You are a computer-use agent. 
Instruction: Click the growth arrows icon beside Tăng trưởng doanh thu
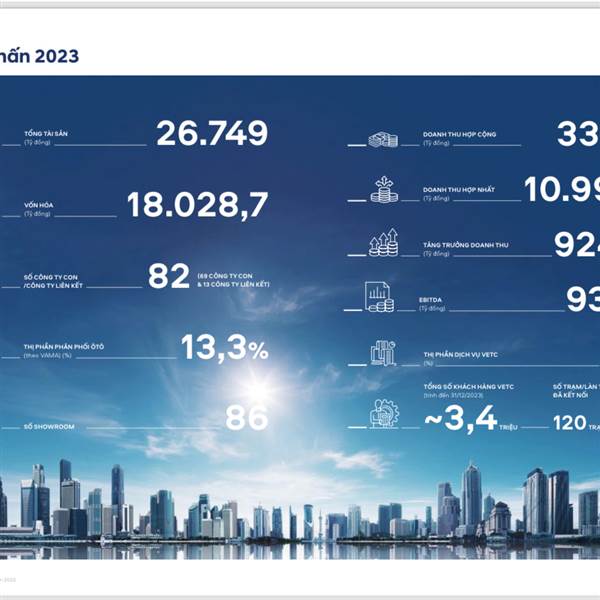click(383, 242)
